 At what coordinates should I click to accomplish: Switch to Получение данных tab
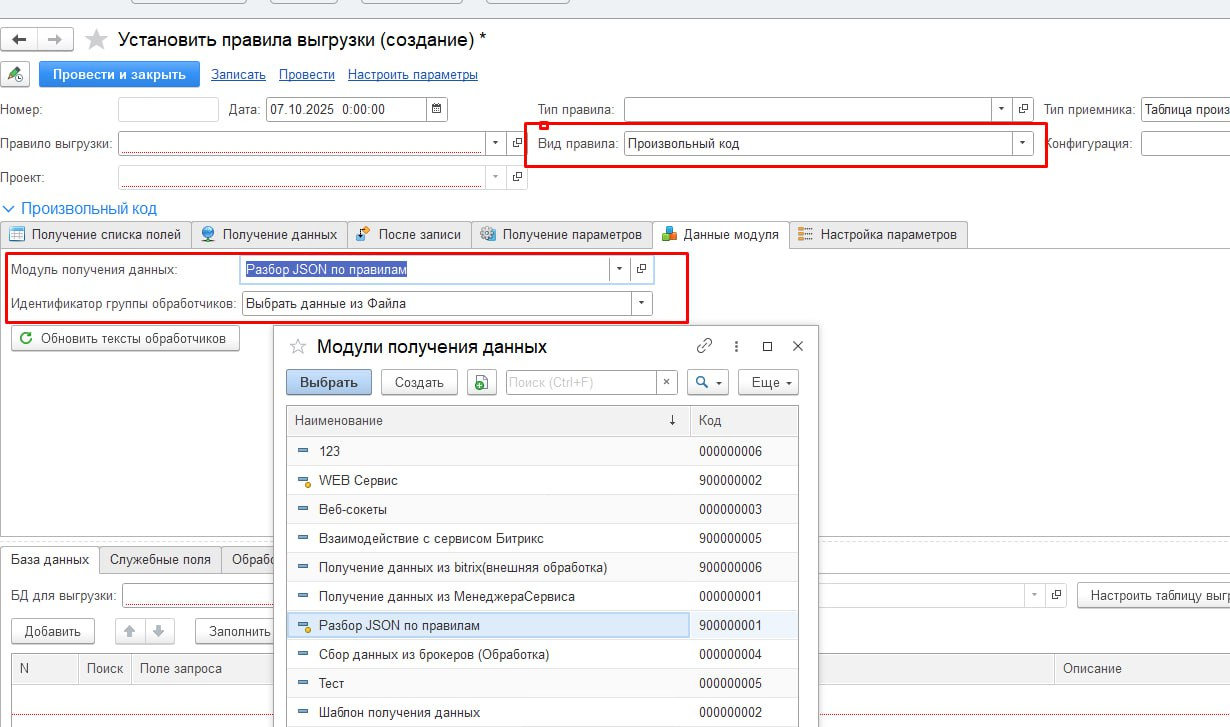coord(269,235)
